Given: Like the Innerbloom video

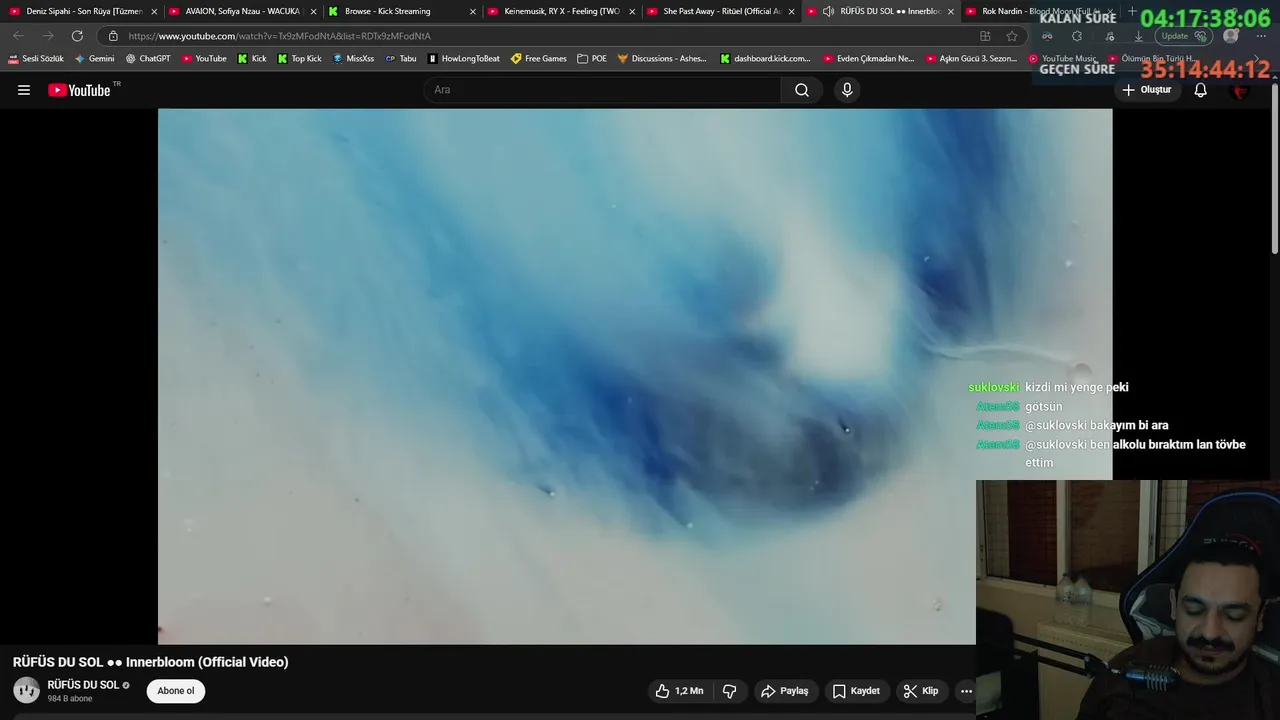Looking at the screenshot, I should point(680,691).
